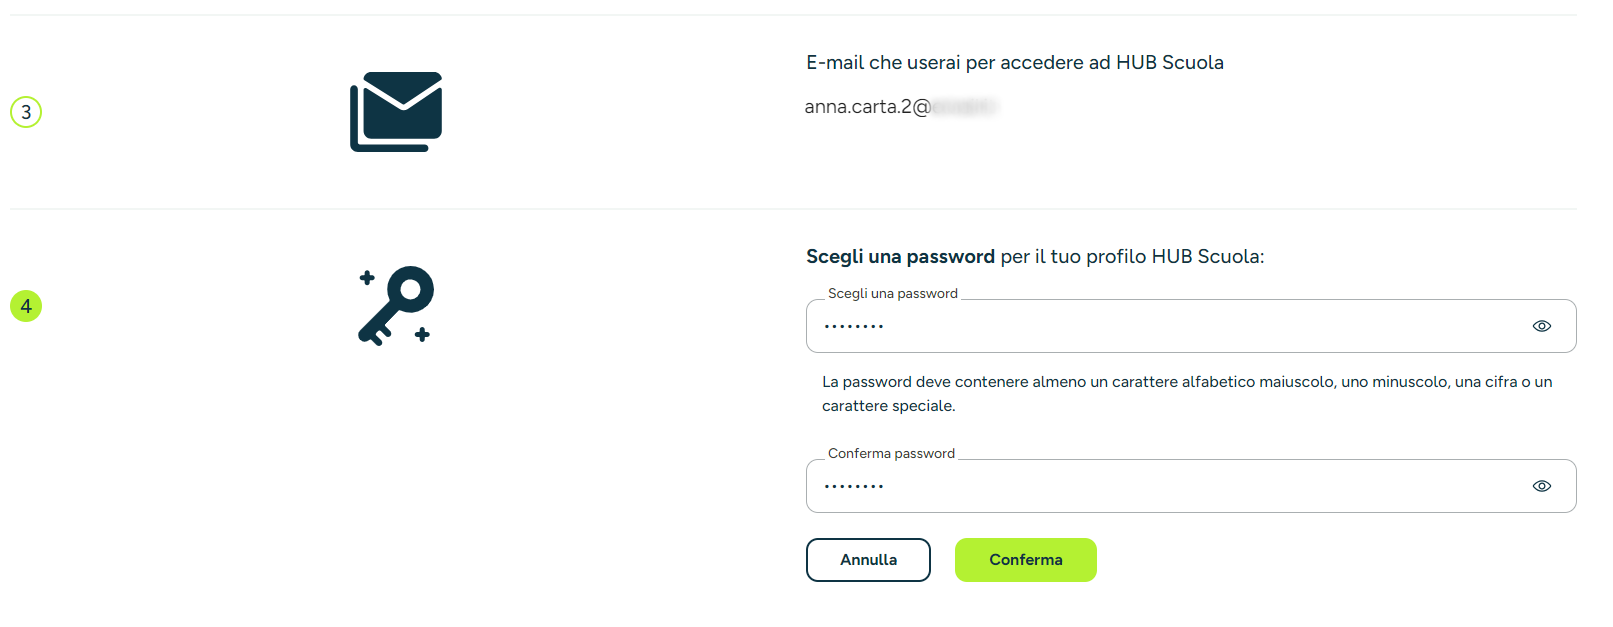Image resolution: width=1613 pixels, height=627 pixels.
Task: Show password in 'Scegli una password' field
Action: (x=1542, y=326)
